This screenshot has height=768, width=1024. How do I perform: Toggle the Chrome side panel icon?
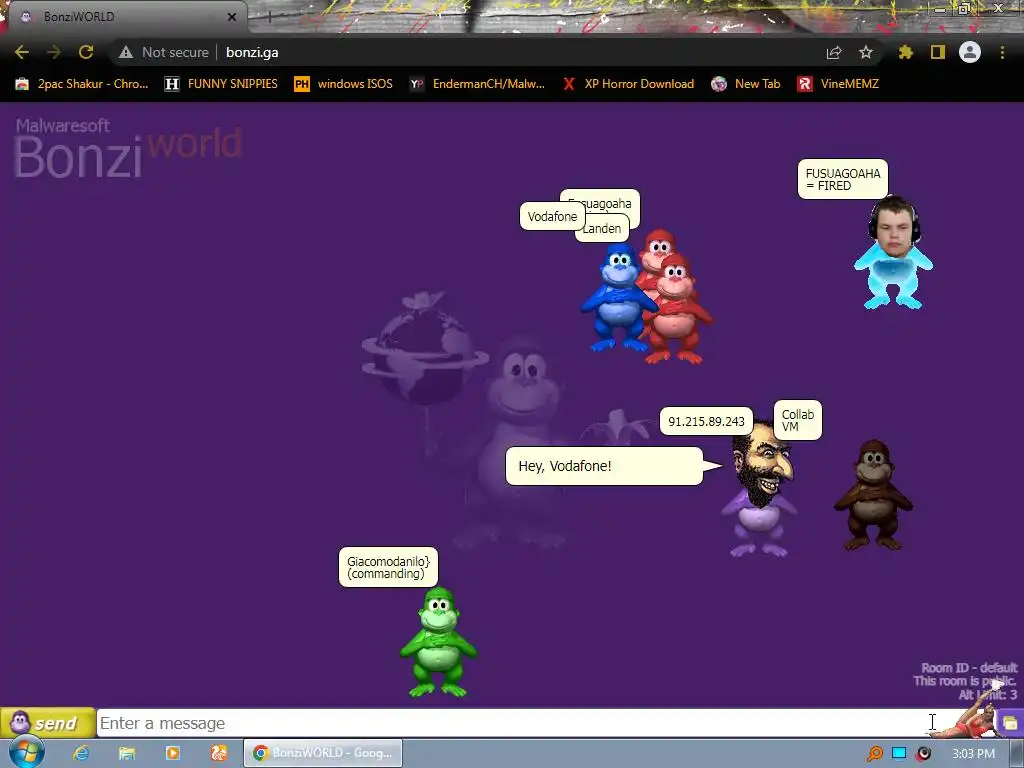938,52
